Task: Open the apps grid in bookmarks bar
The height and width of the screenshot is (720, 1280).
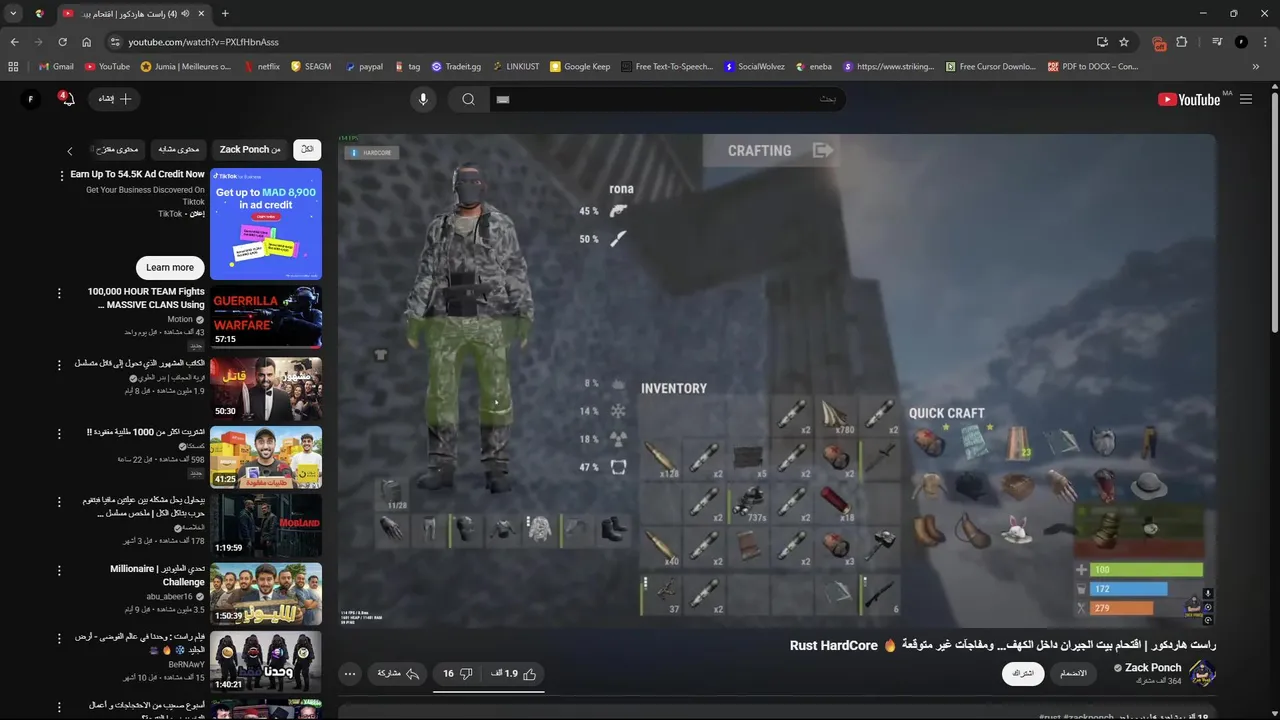Action: pos(13,67)
